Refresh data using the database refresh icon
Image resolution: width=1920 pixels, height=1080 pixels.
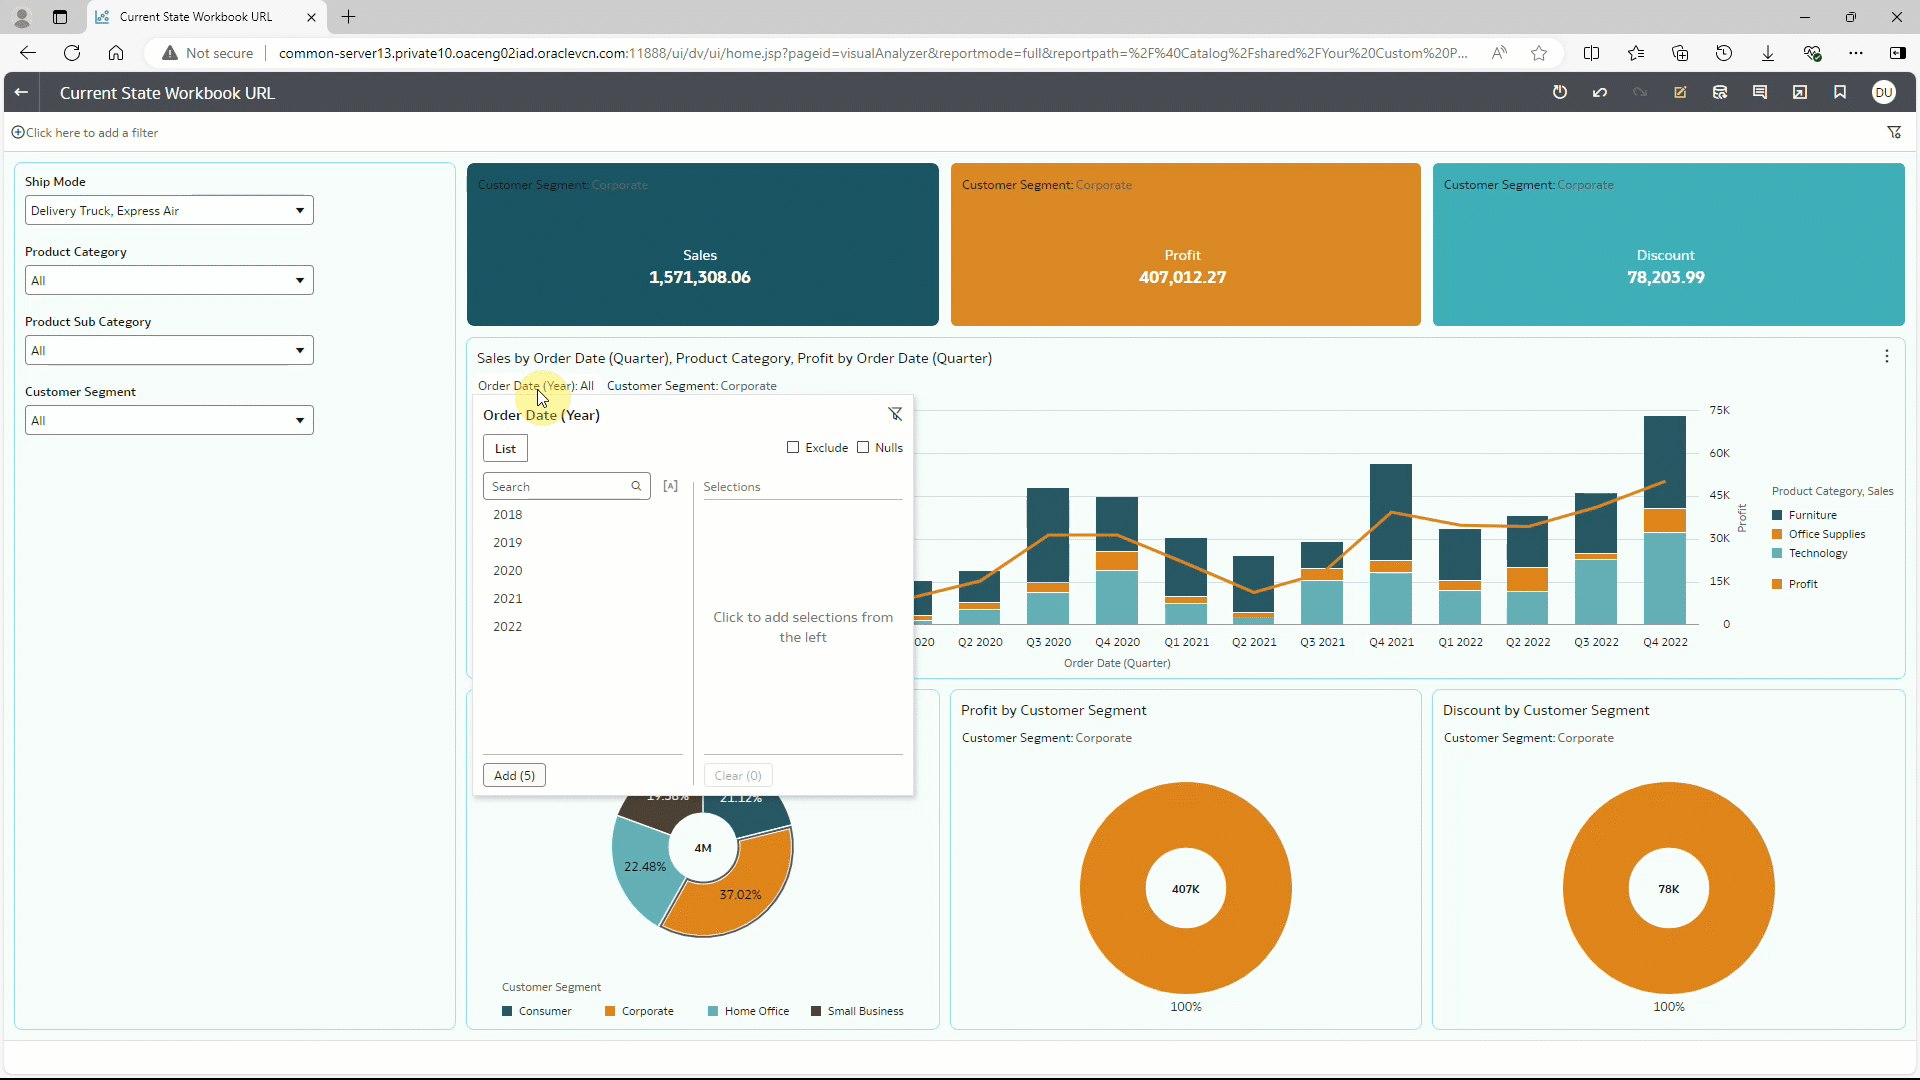pos(1720,92)
